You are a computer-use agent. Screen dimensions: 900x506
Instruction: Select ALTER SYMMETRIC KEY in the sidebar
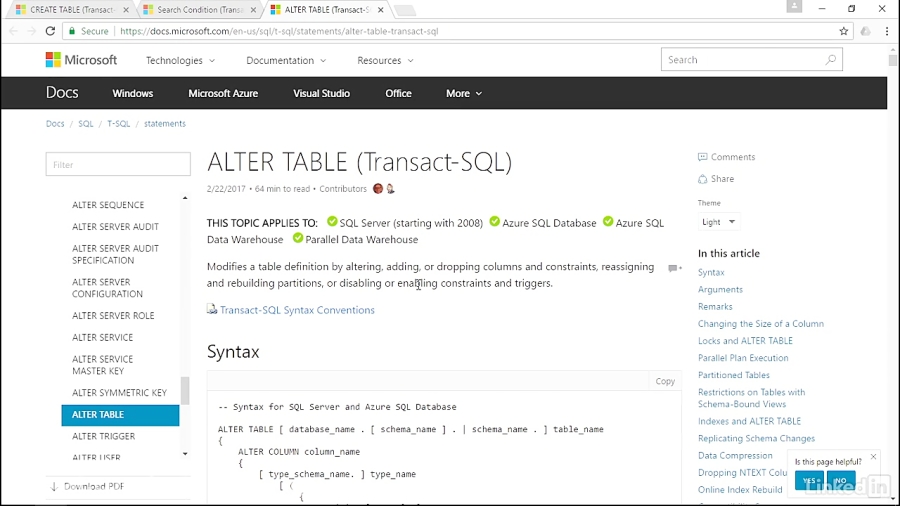(x=119, y=392)
